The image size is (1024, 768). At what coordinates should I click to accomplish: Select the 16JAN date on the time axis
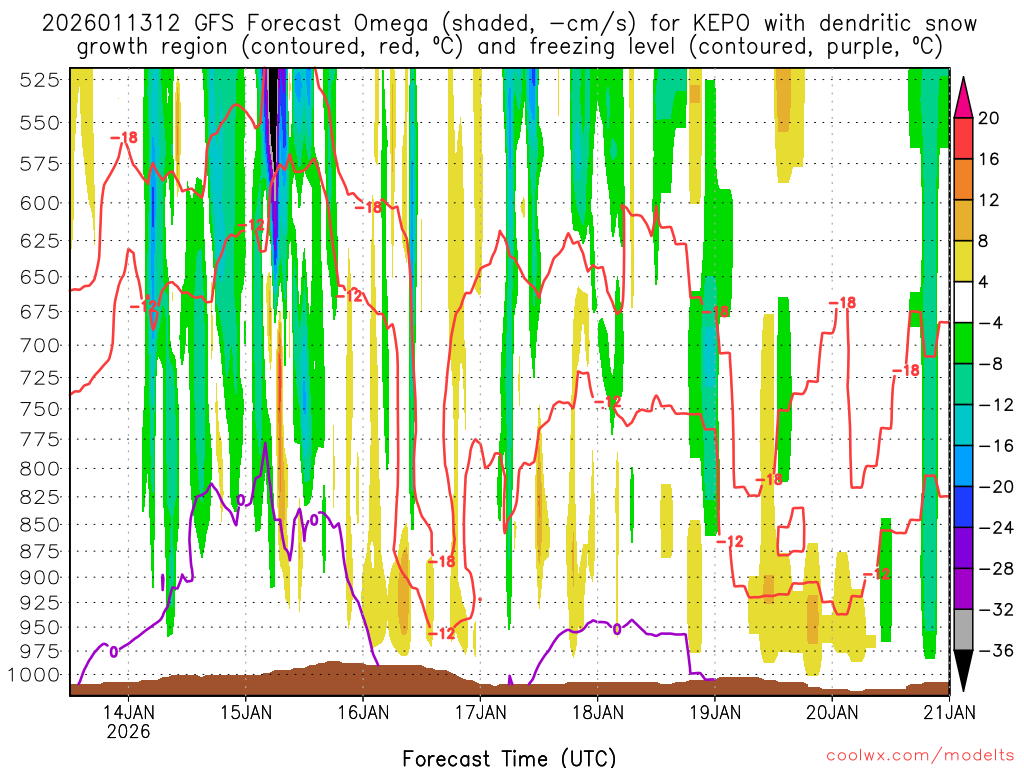(x=363, y=712)
